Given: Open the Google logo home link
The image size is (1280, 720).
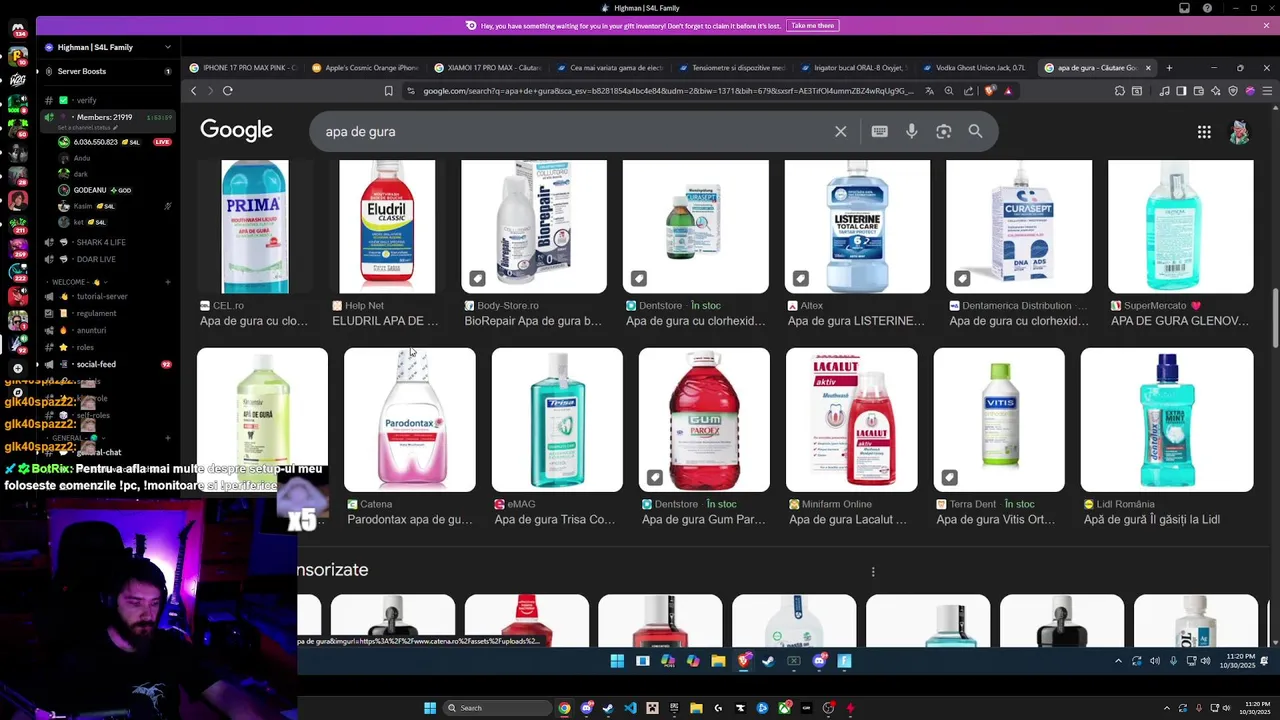Looking at the screenshot, I should click(x=236, y=130).
